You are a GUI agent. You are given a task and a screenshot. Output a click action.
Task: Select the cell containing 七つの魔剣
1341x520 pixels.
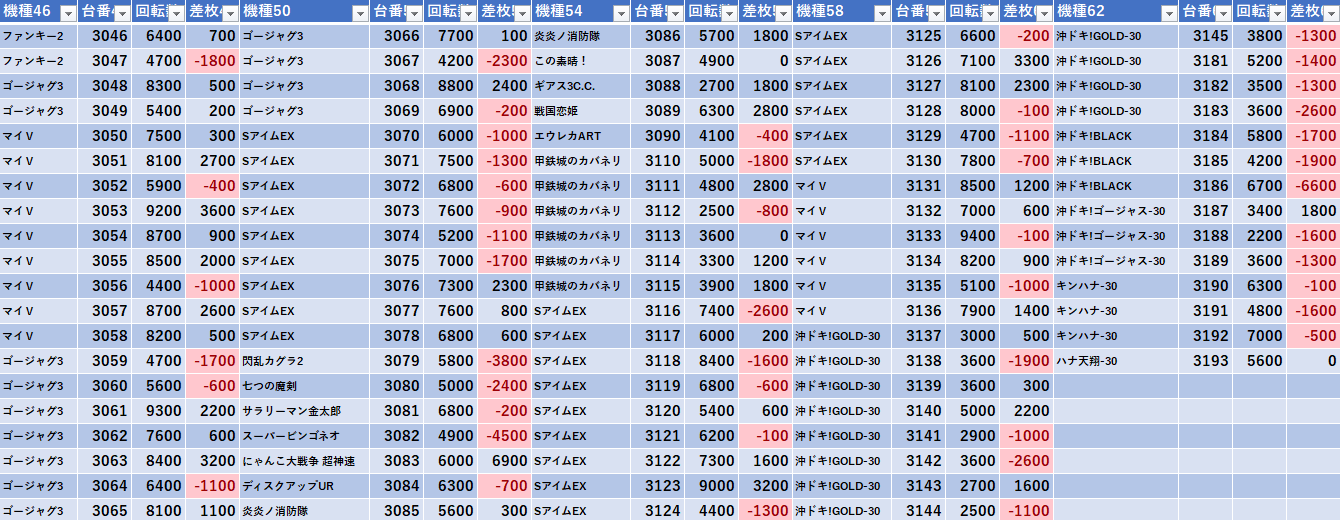pyautogui.click(x=304, y=386)
